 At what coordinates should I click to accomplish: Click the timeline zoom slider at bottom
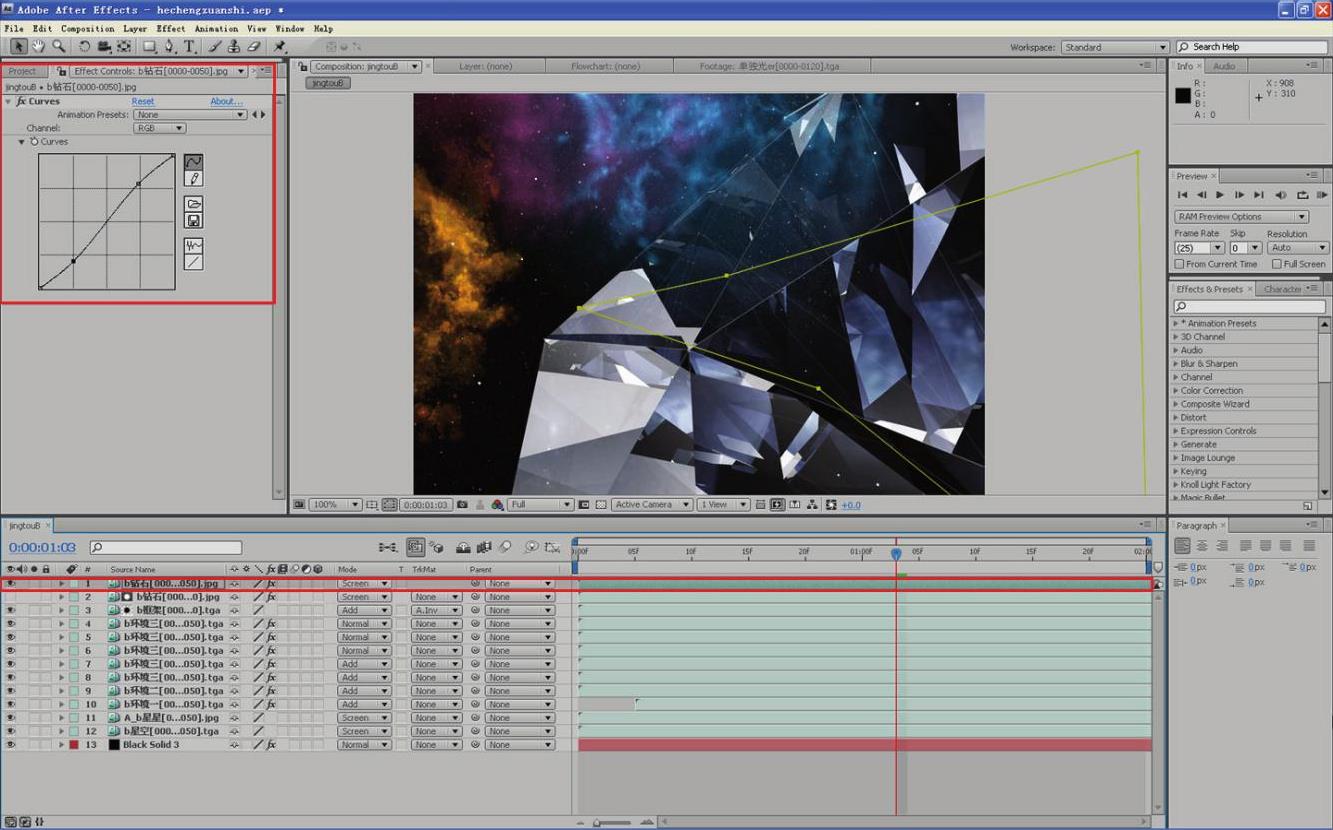[613, 822]
